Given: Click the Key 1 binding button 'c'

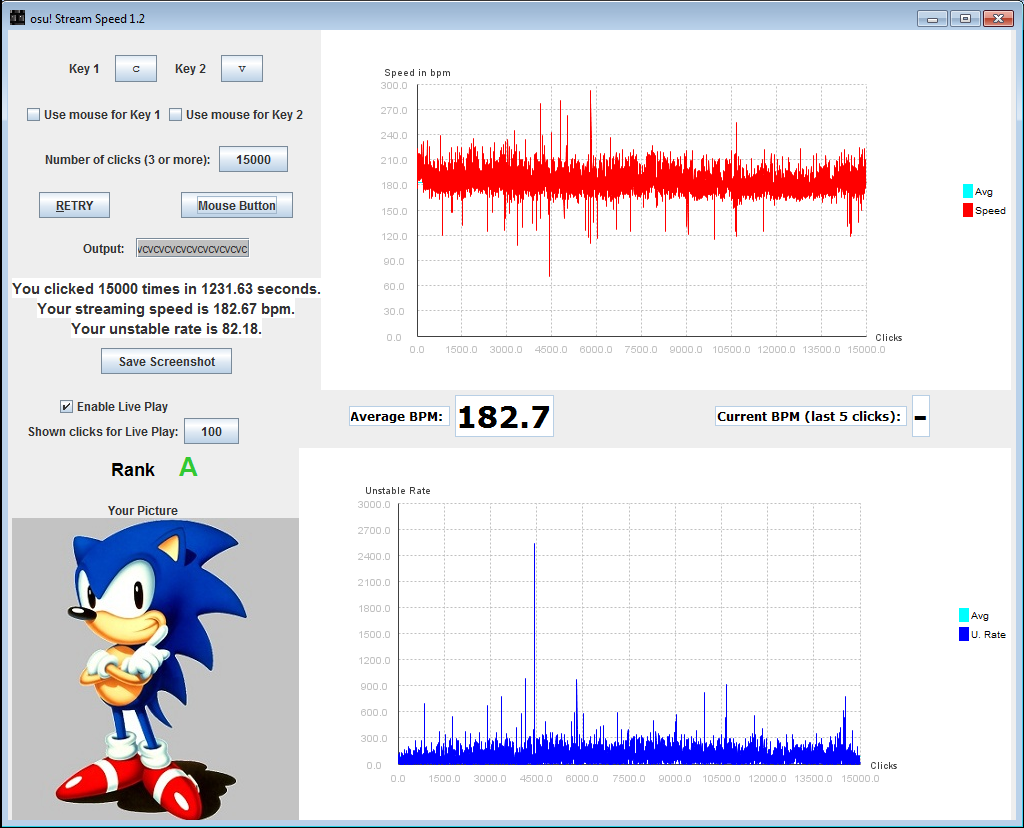Looking at the screenshot, I should point(136,69).
